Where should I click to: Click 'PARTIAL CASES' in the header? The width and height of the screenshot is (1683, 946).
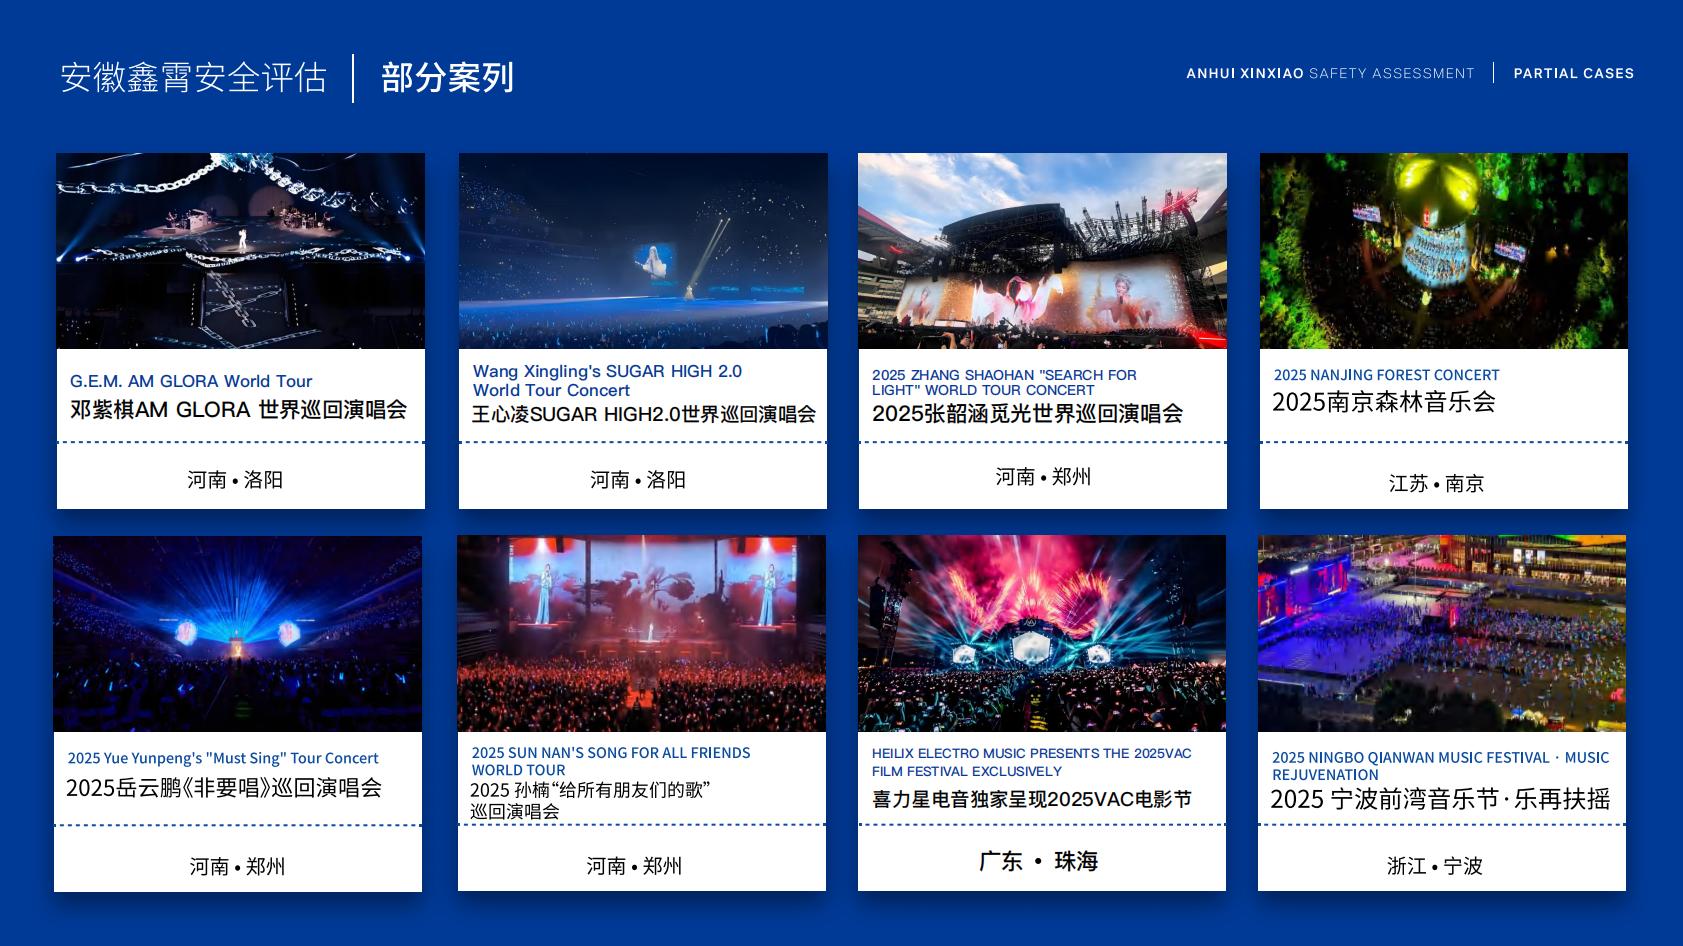click(x=1573, y=73)
